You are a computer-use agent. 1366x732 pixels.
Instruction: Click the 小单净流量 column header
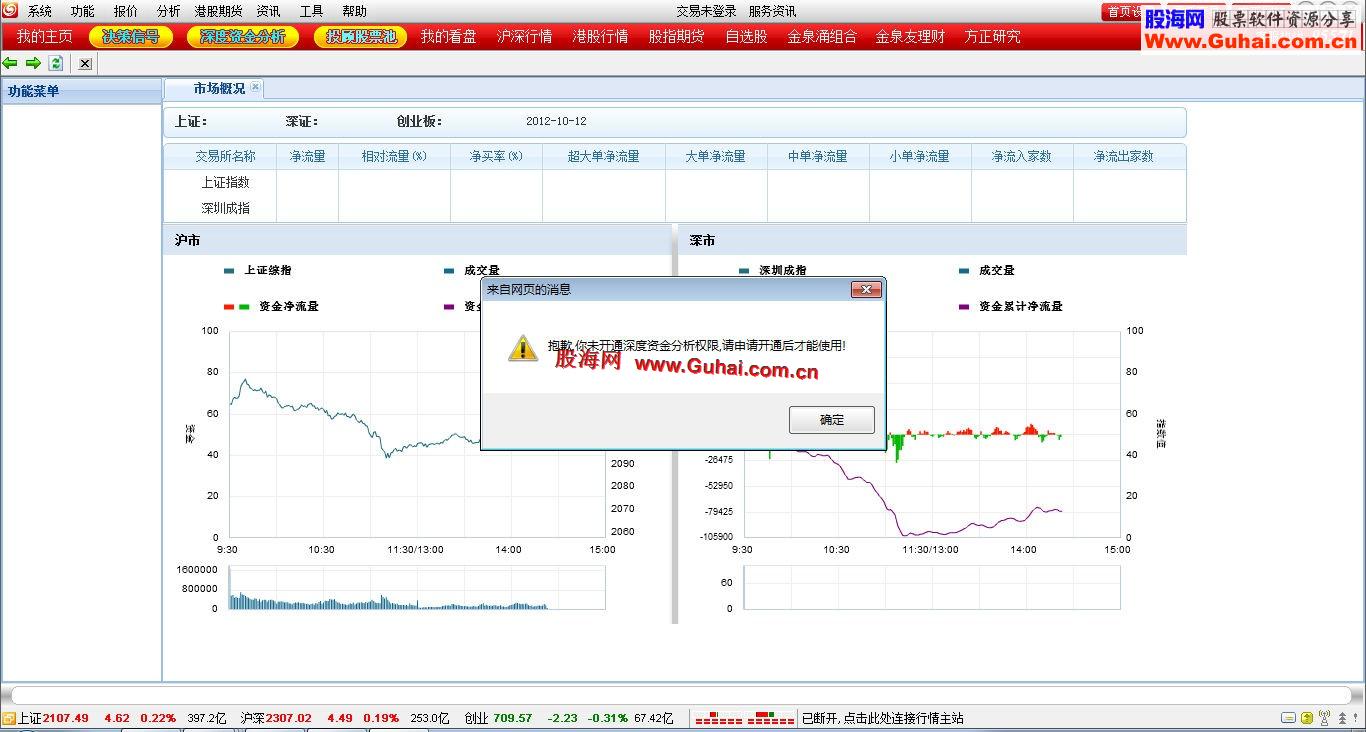919,156
